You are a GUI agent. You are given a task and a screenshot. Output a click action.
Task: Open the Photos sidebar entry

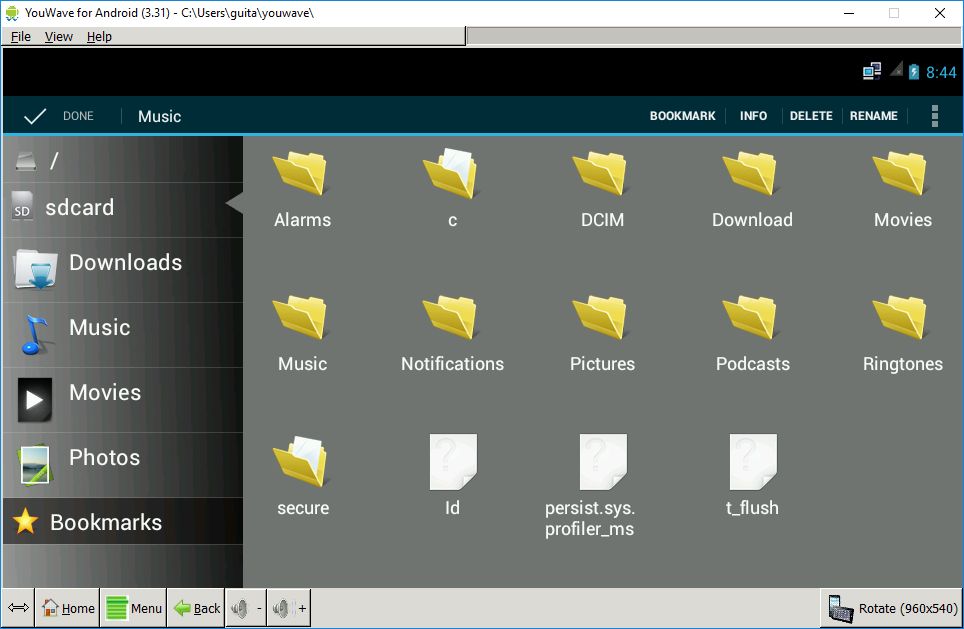pos(103,457)
